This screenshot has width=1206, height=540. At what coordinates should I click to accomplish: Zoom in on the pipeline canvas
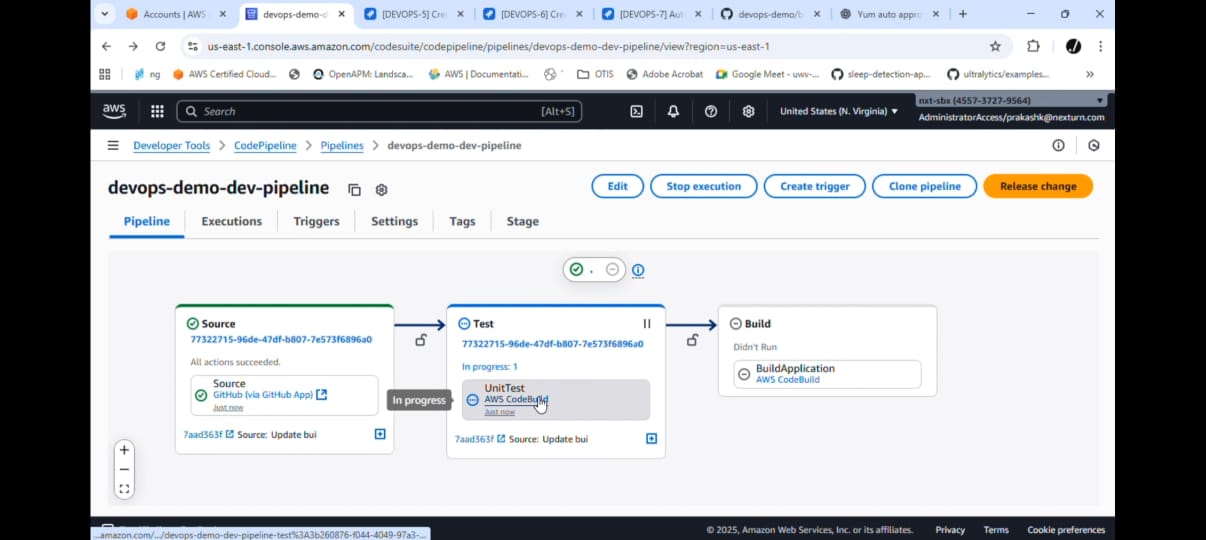click(124, 450)
